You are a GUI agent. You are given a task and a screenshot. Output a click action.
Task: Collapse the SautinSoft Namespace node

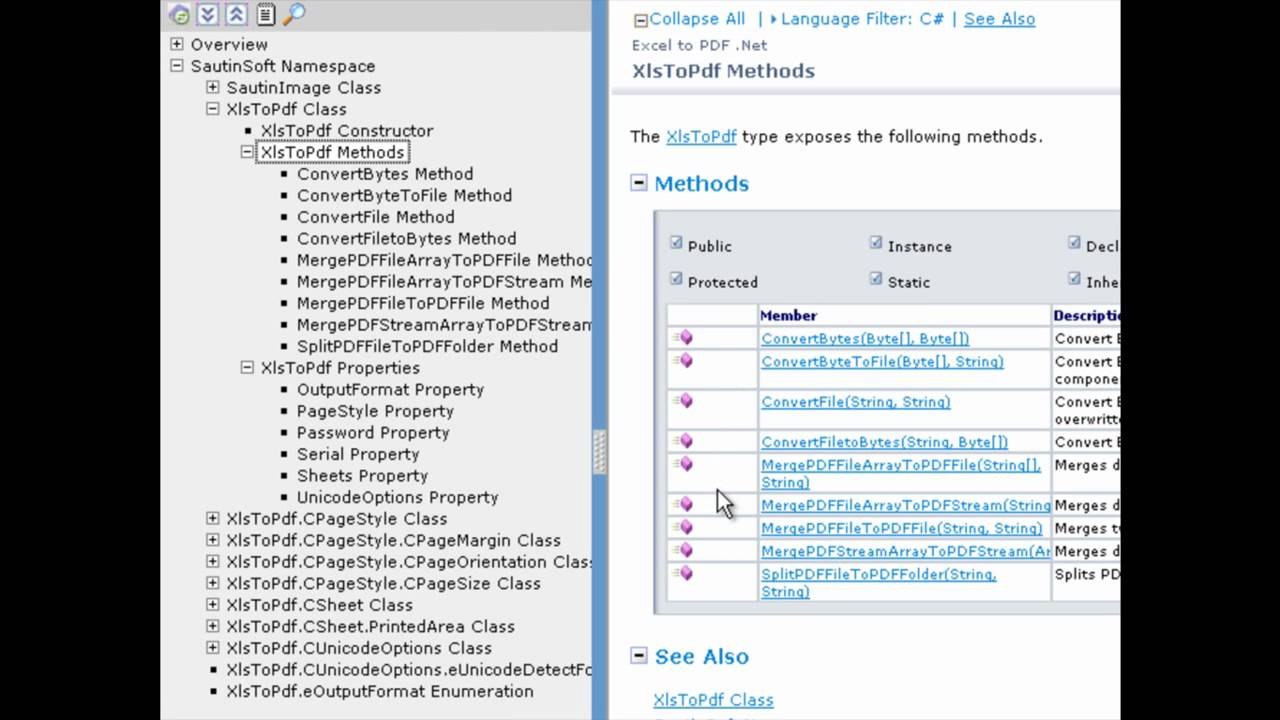click(x=177, y=66)
